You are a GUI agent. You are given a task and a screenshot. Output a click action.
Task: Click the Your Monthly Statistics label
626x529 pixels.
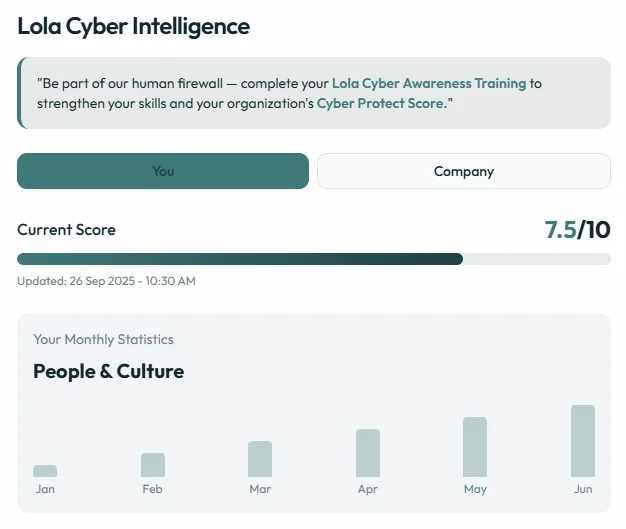[103, 339]
